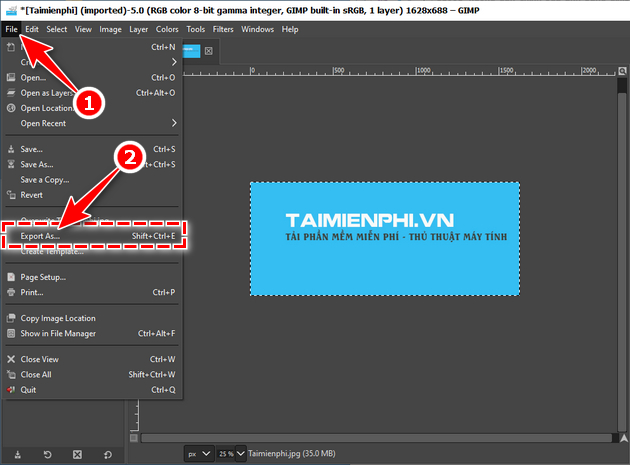
Task: Click the Taimienphi.jpg (35.0 MB) status text
Action: point(292,453)
